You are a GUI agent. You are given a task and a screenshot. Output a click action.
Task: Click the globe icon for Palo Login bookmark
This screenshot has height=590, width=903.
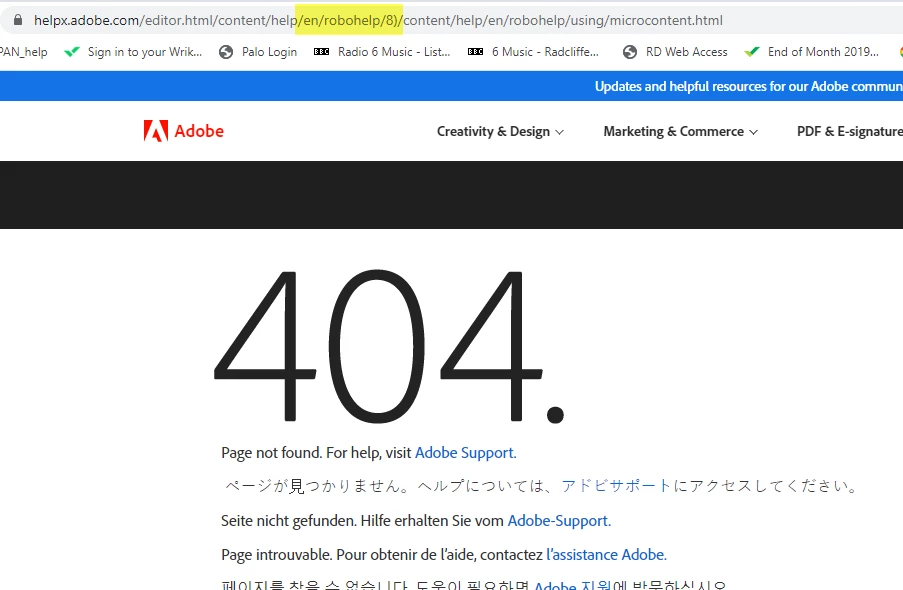pos(226,52)
